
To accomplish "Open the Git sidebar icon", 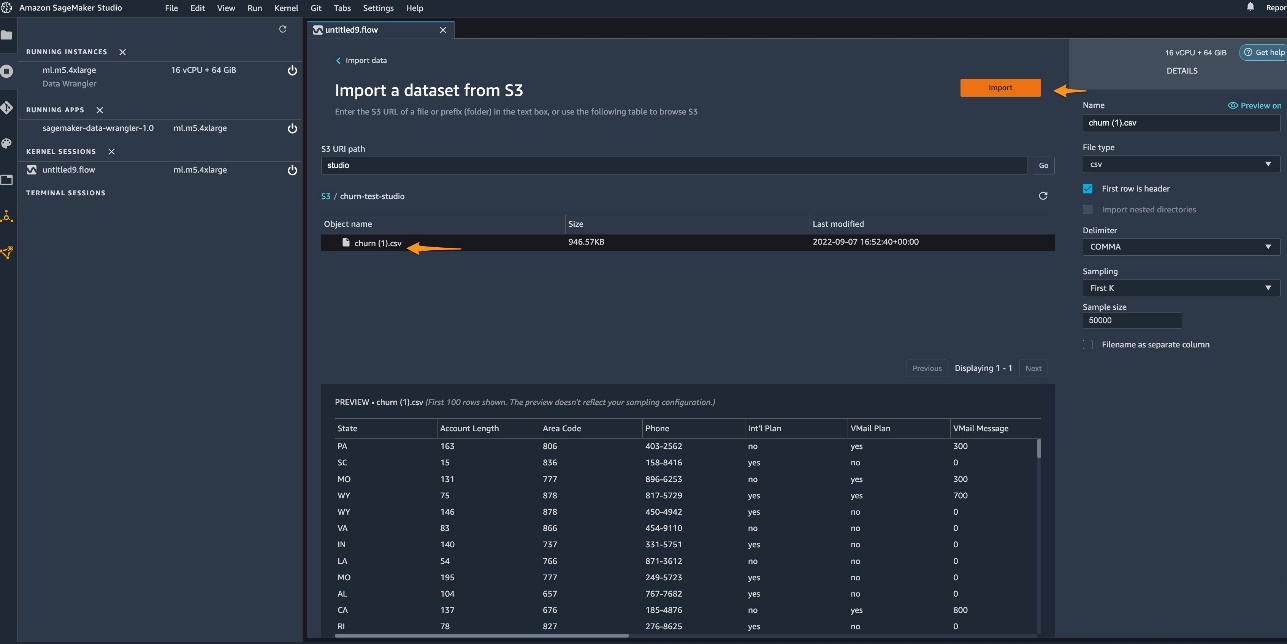I will pos(7,107).
